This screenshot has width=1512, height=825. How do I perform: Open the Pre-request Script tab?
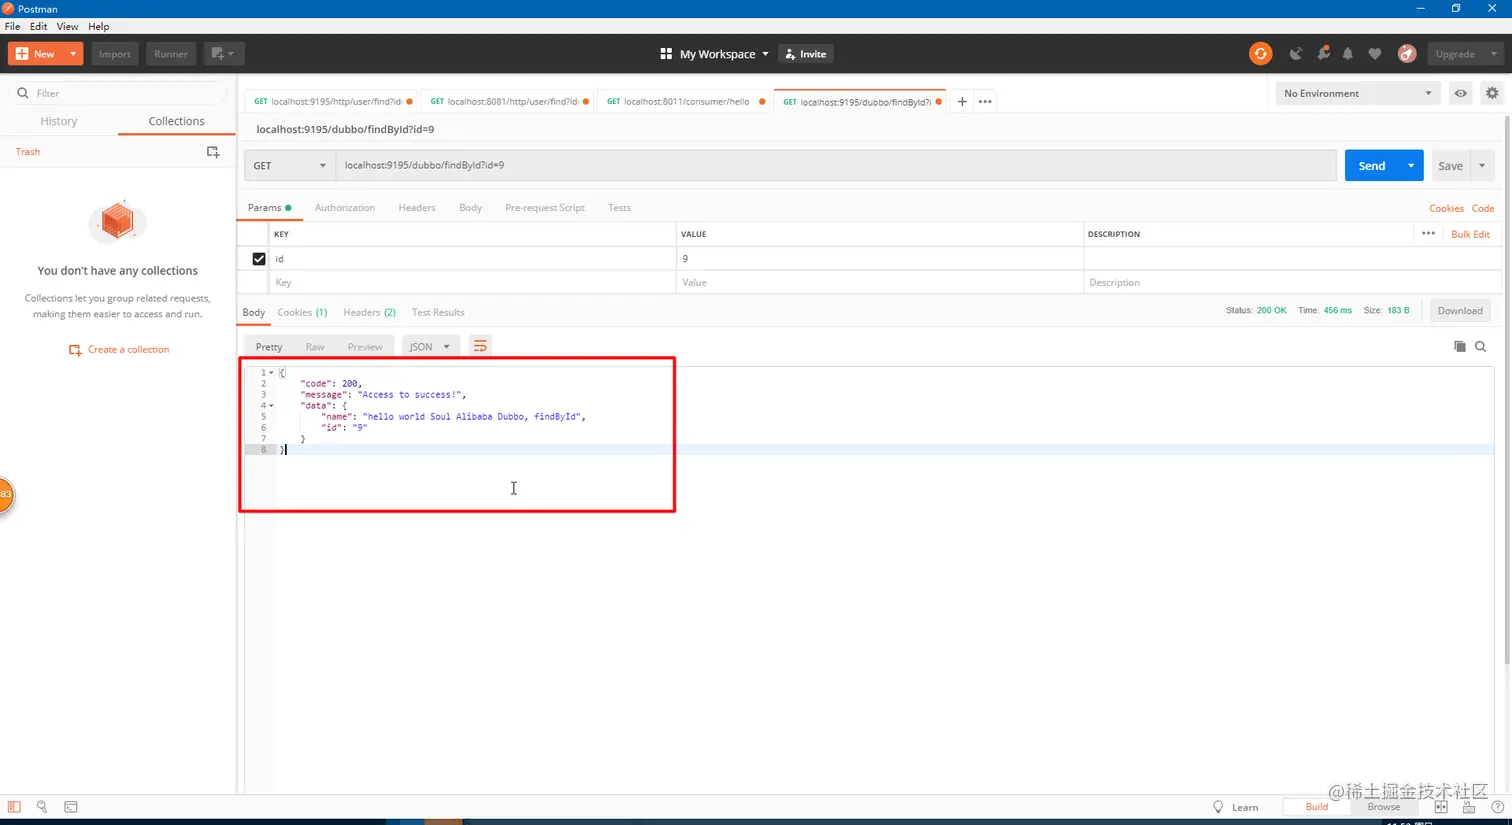[x=545, y=208]
